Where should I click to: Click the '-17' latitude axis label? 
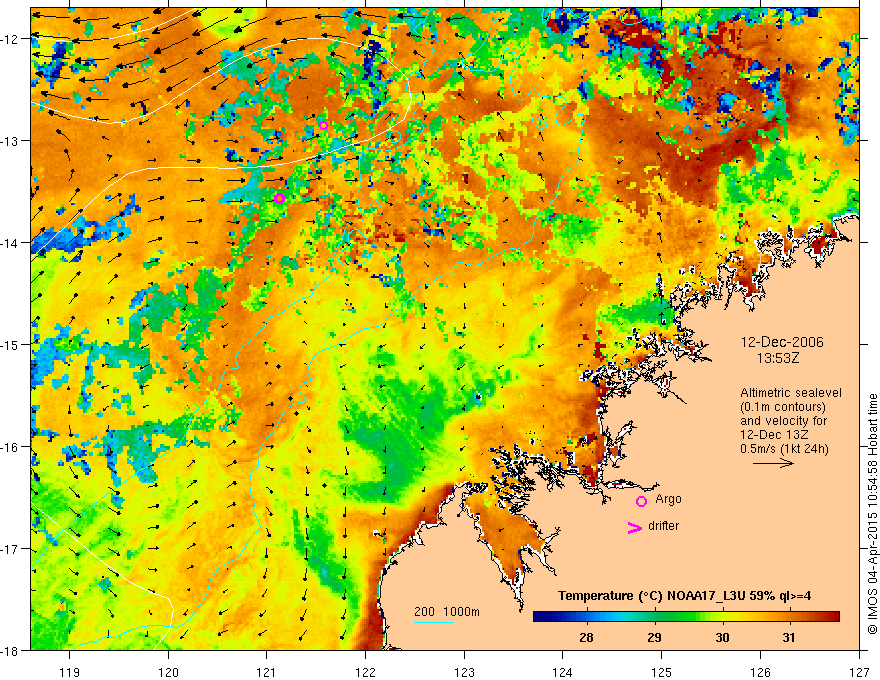pos(11,549)
